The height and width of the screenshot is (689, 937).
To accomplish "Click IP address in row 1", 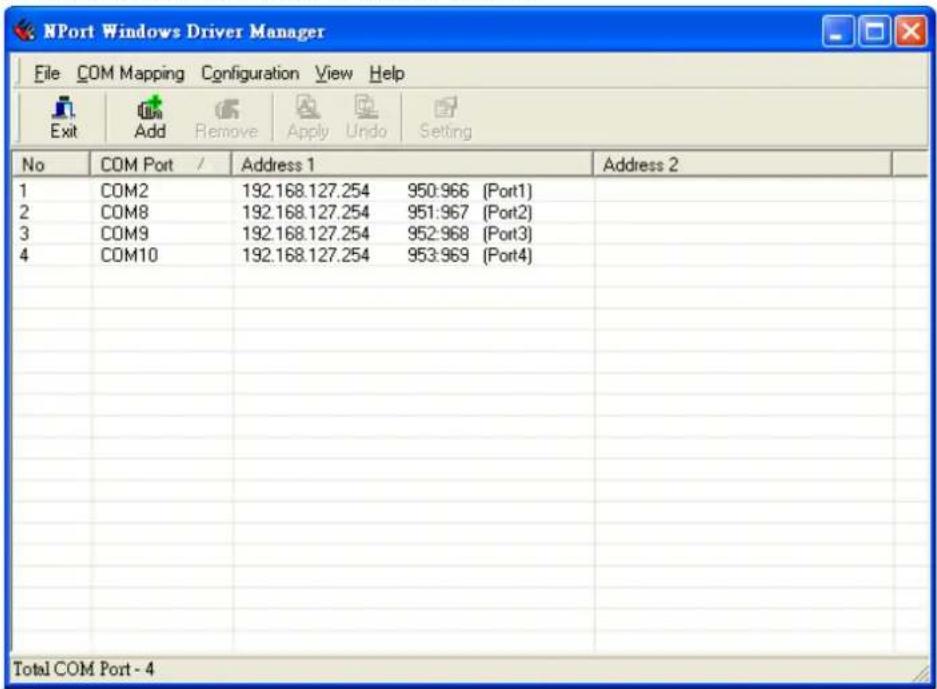I will click(305, 191).
